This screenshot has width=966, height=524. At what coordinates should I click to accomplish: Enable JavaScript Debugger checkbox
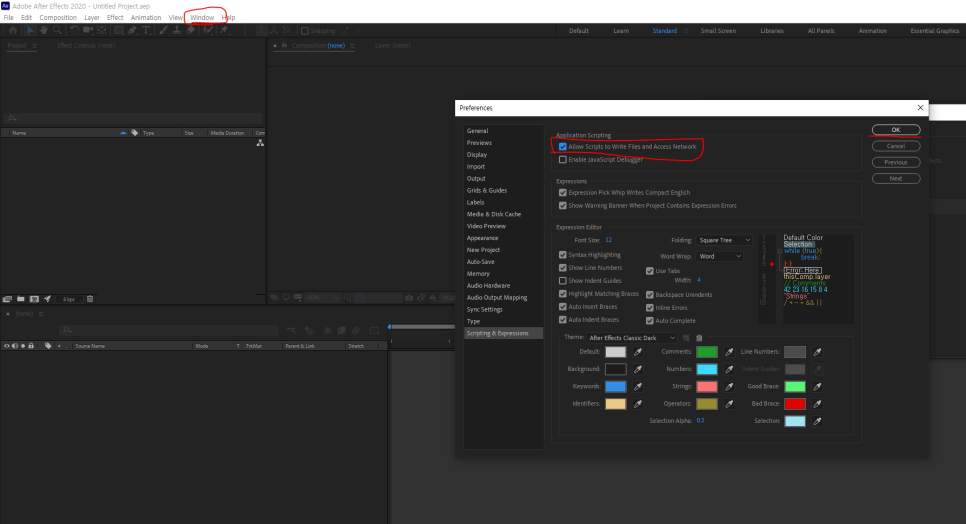(562, 159)
